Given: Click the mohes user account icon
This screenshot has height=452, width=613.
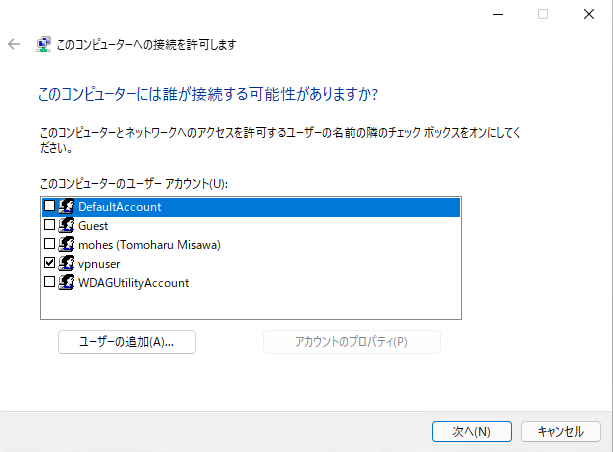Looking at the screenshot, I should click(x=66, y=244).
